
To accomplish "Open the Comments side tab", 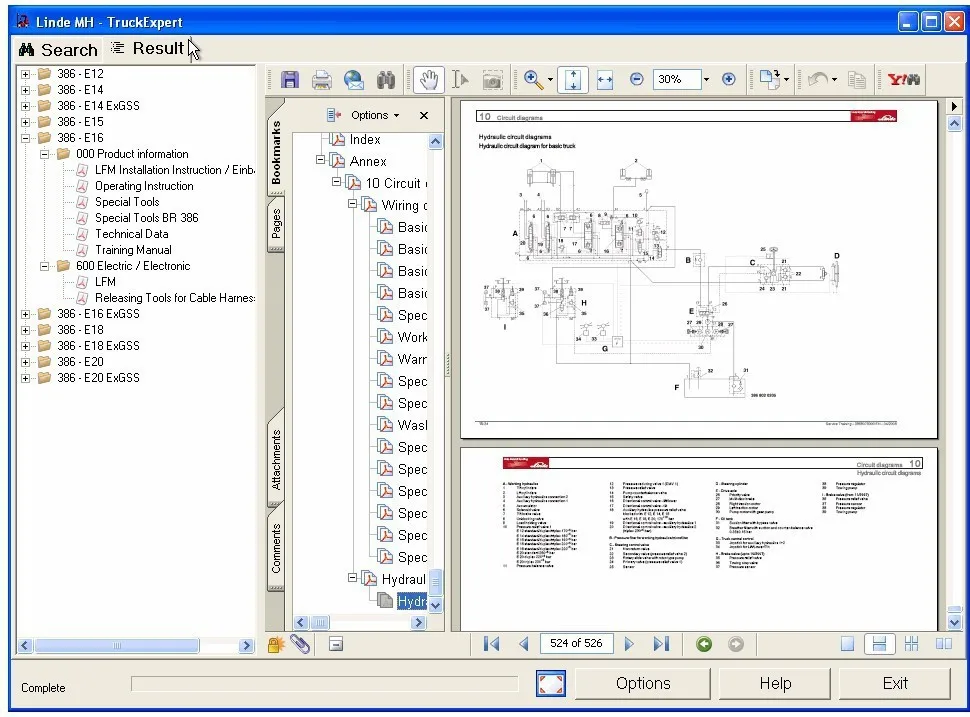I will coord(276,548).
